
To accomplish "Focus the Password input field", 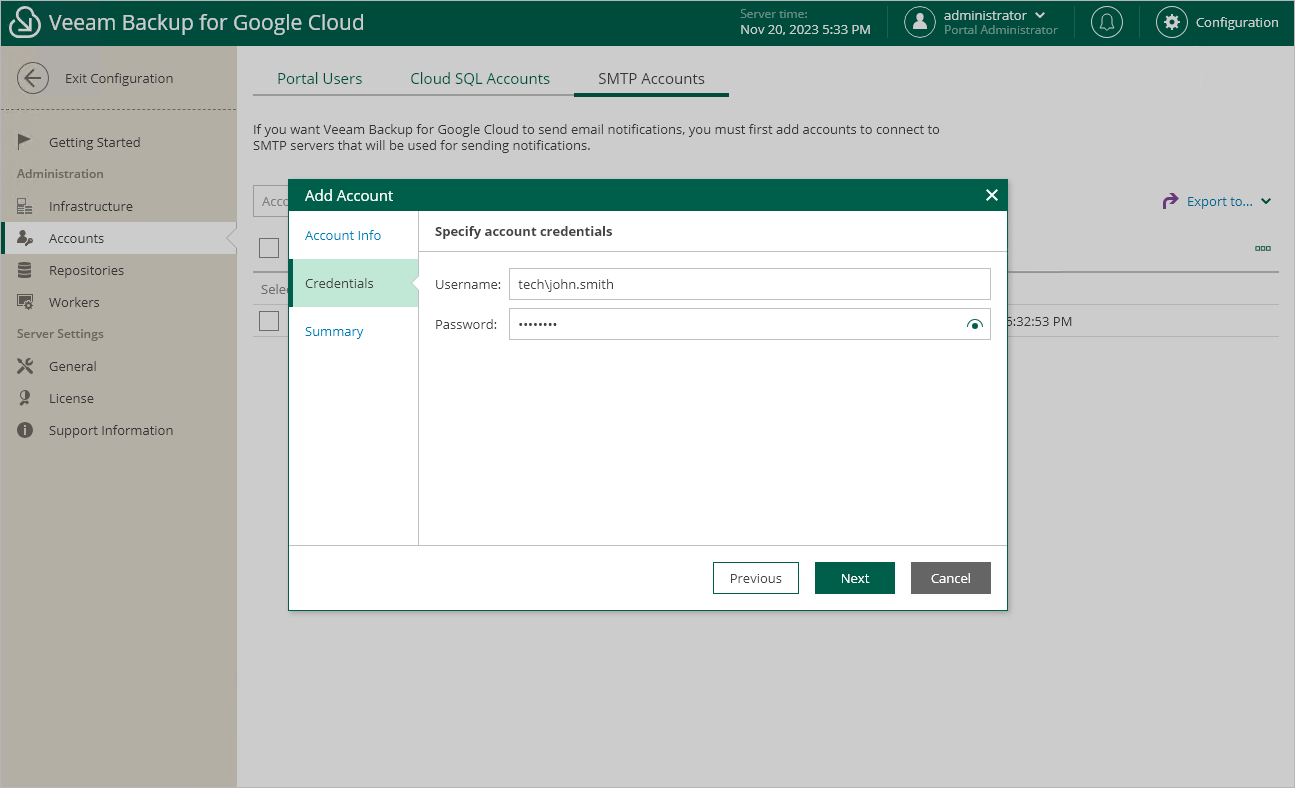I will pyautogui.click(x=750, y=324).
